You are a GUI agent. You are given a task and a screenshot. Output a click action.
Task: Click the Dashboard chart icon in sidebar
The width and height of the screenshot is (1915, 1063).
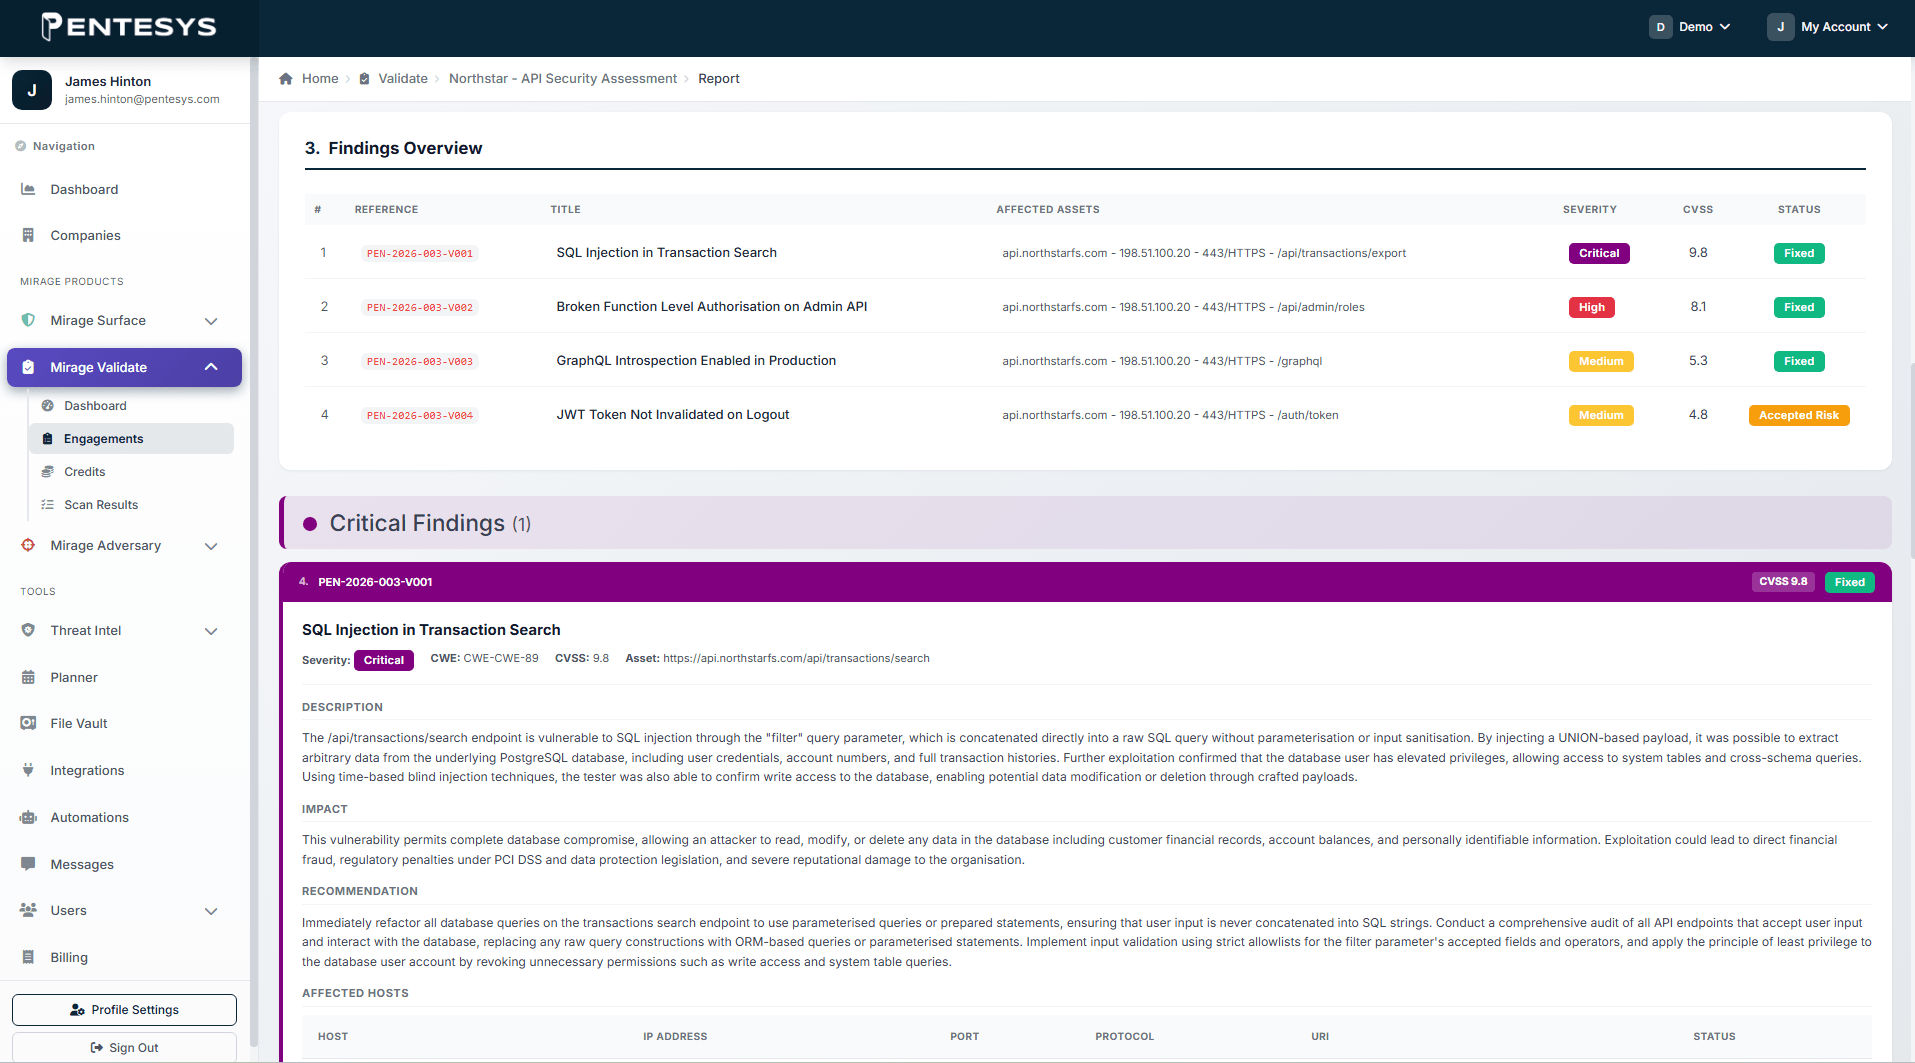coord(28,189)
